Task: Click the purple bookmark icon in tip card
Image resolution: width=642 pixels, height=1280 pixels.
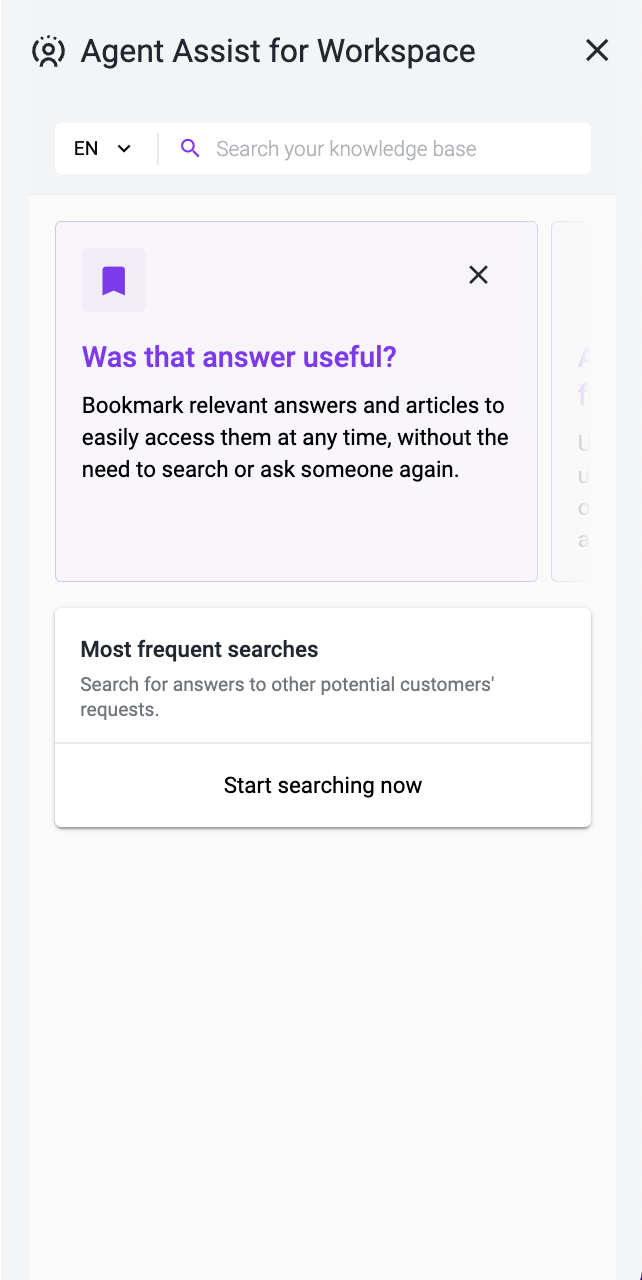Action: (114, 280)
